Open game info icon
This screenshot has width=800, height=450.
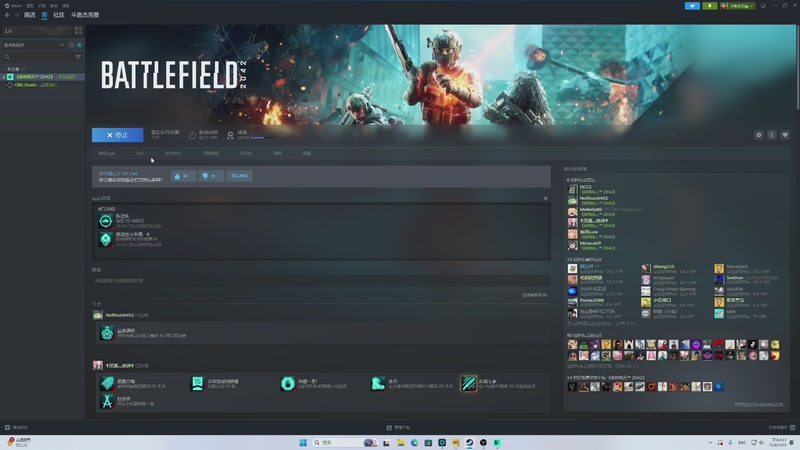pyautogui.click(x=772, y=135)
